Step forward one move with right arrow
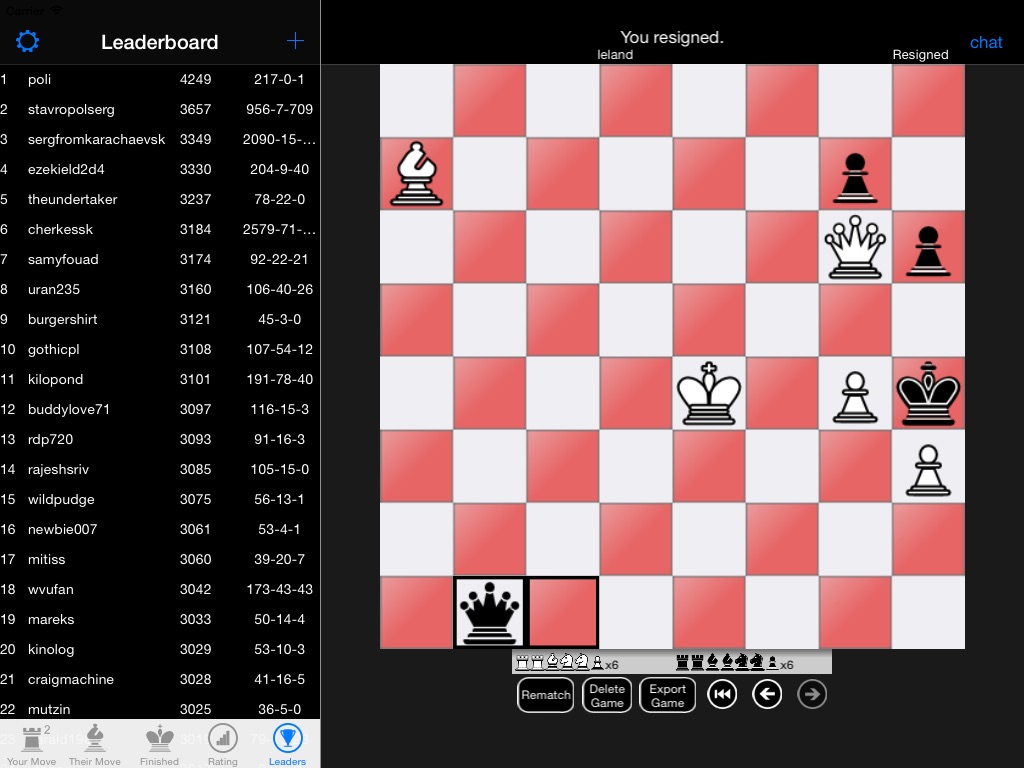Viewport: 1024px width, 768px height. tap(812, 694)
